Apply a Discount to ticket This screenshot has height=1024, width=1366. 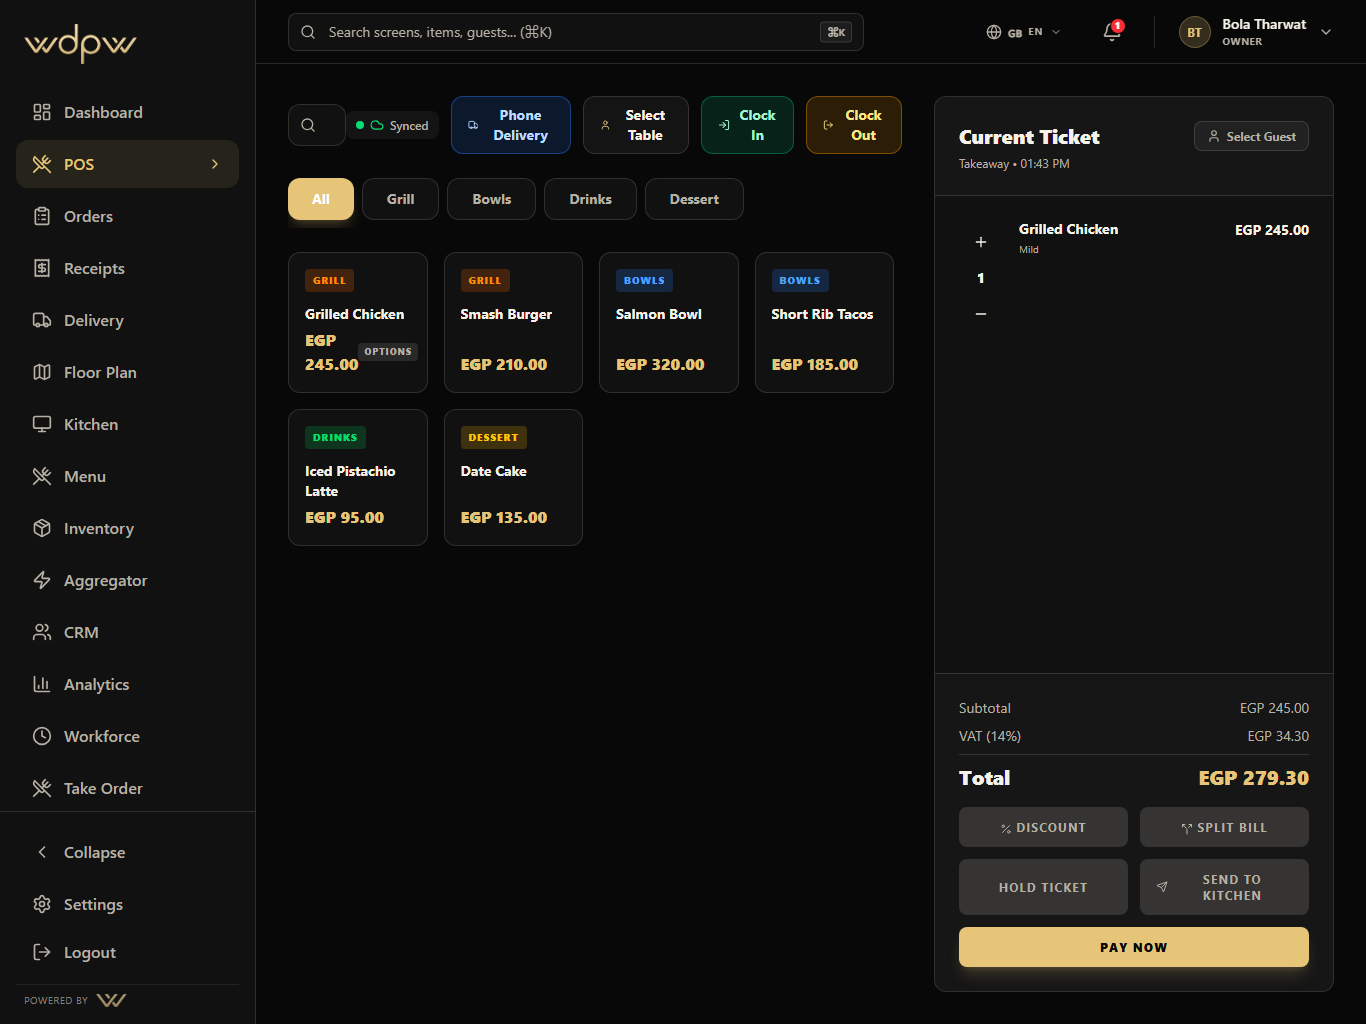click(x=1043, y=827)
